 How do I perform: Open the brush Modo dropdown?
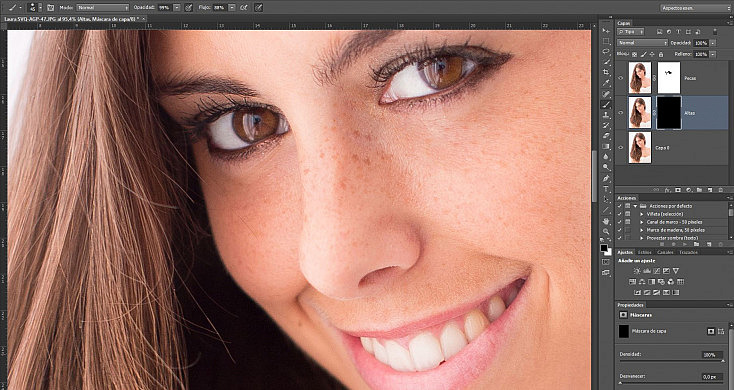(103, 8)
